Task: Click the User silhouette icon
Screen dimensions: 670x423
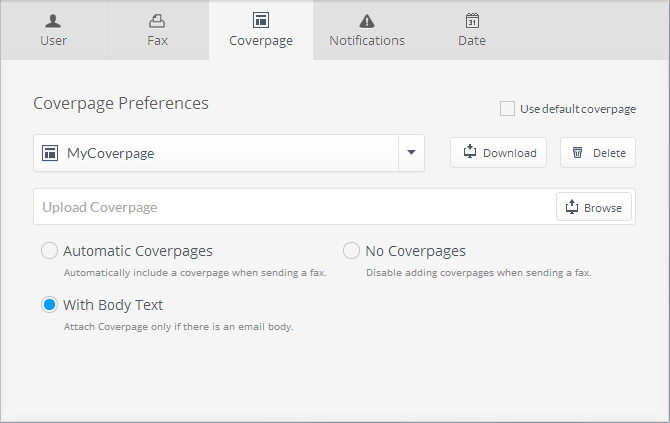Action: pos(53,21)
